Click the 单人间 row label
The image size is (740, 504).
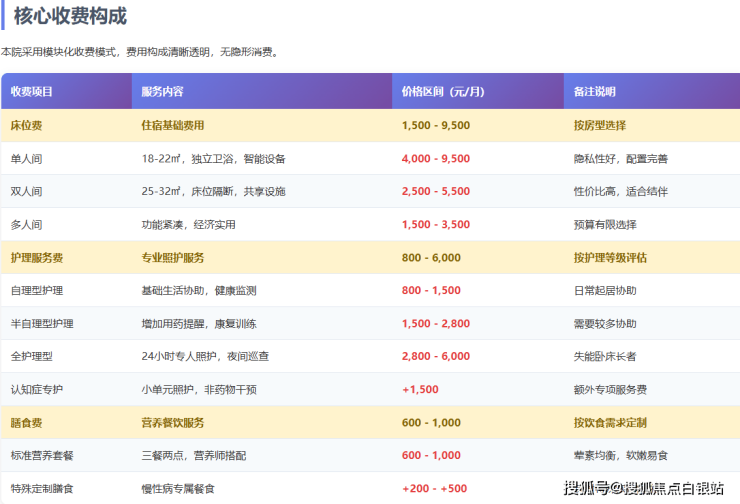coord(26,159)
